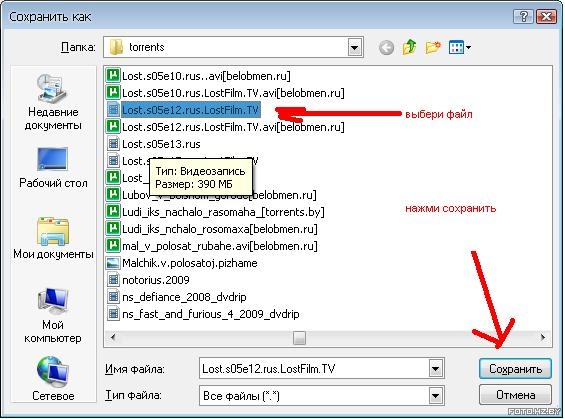Click the horizontal scrollbar thumb

click(299, 338)
